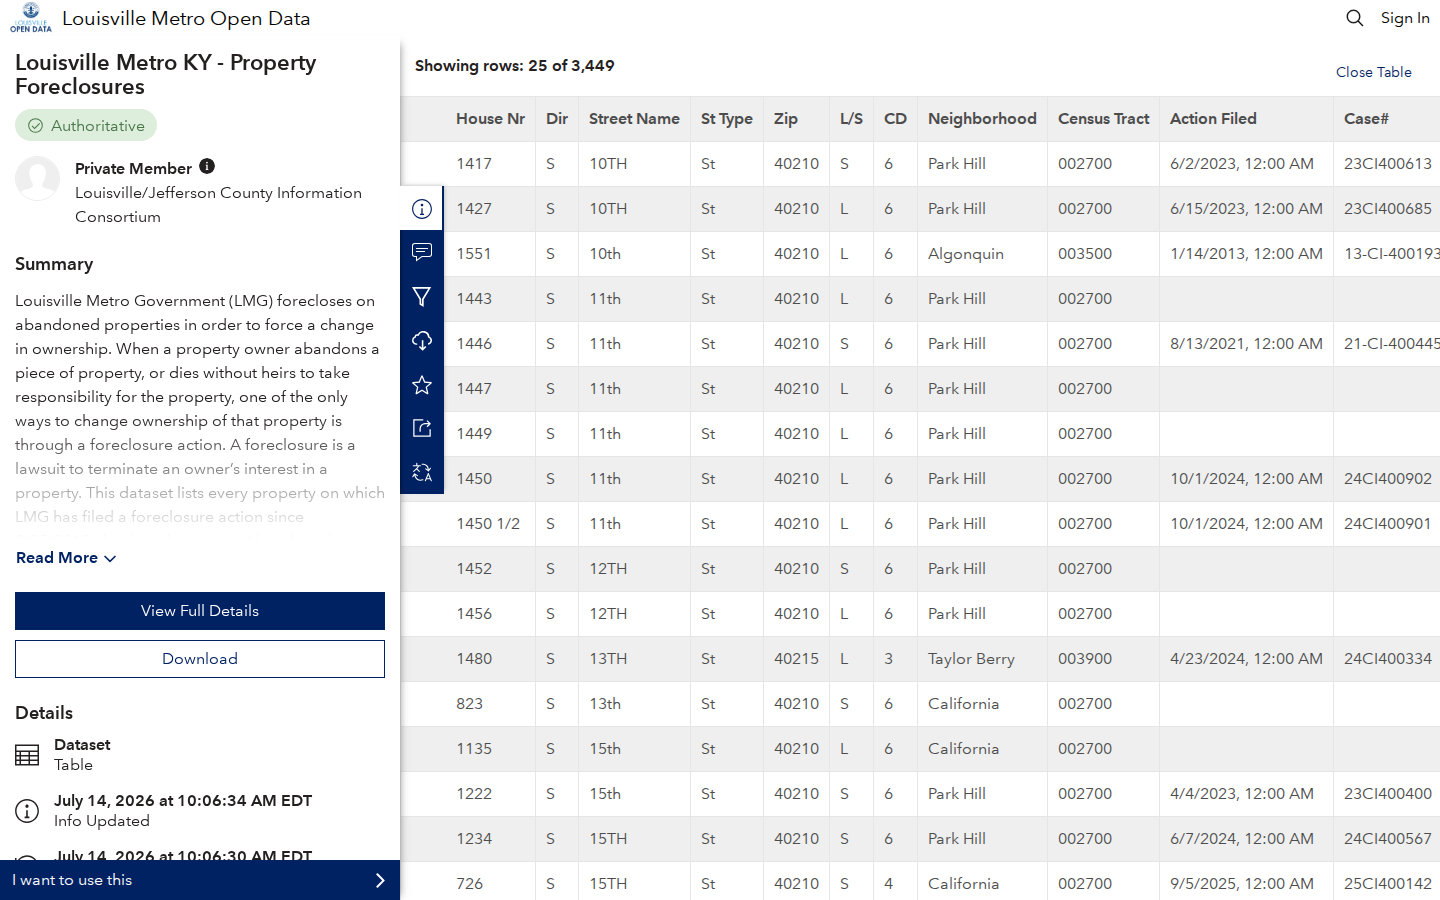
Task: Sort by the CD column header
Action: 895,119
